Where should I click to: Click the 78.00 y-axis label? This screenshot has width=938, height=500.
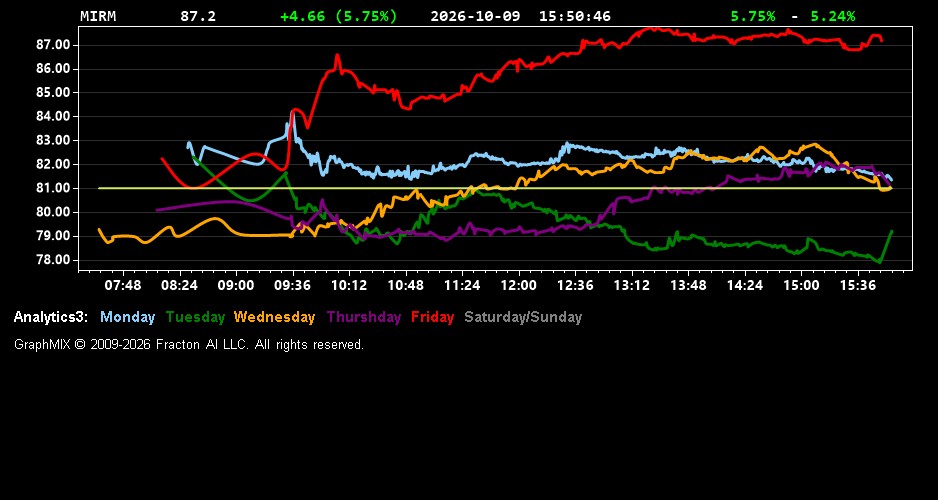pos(54,260)
